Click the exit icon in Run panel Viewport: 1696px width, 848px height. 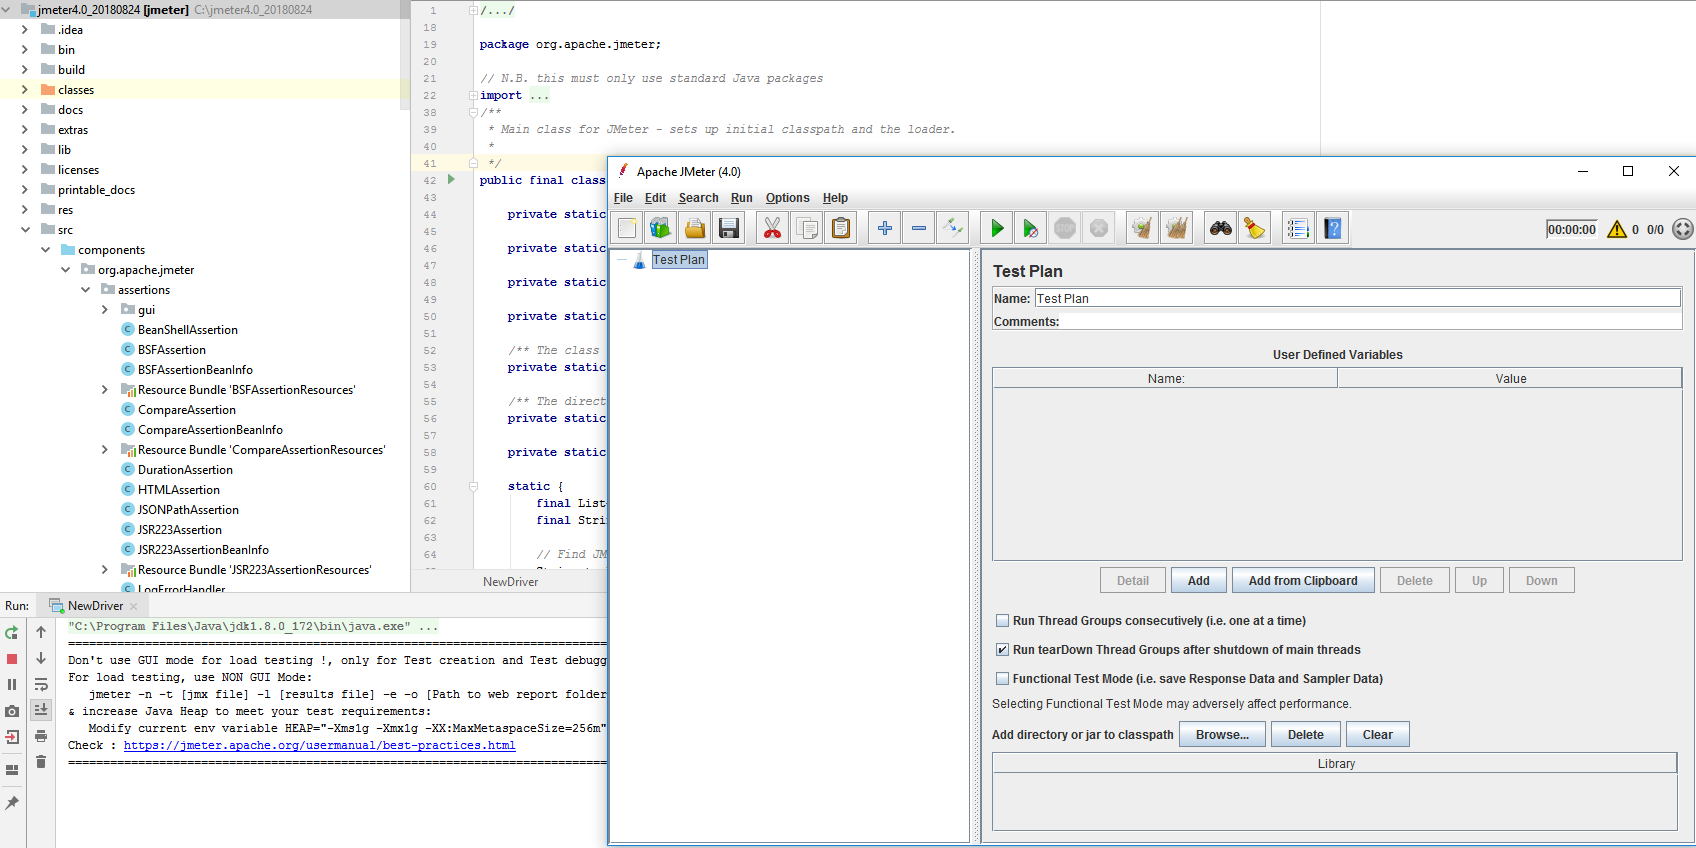coord(12,737)
